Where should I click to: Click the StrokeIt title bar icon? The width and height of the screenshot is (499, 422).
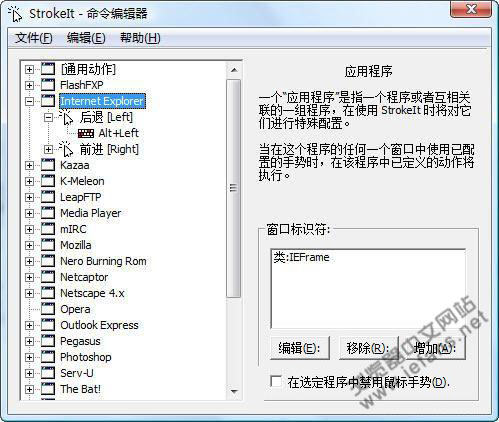(x=15, y=14)
